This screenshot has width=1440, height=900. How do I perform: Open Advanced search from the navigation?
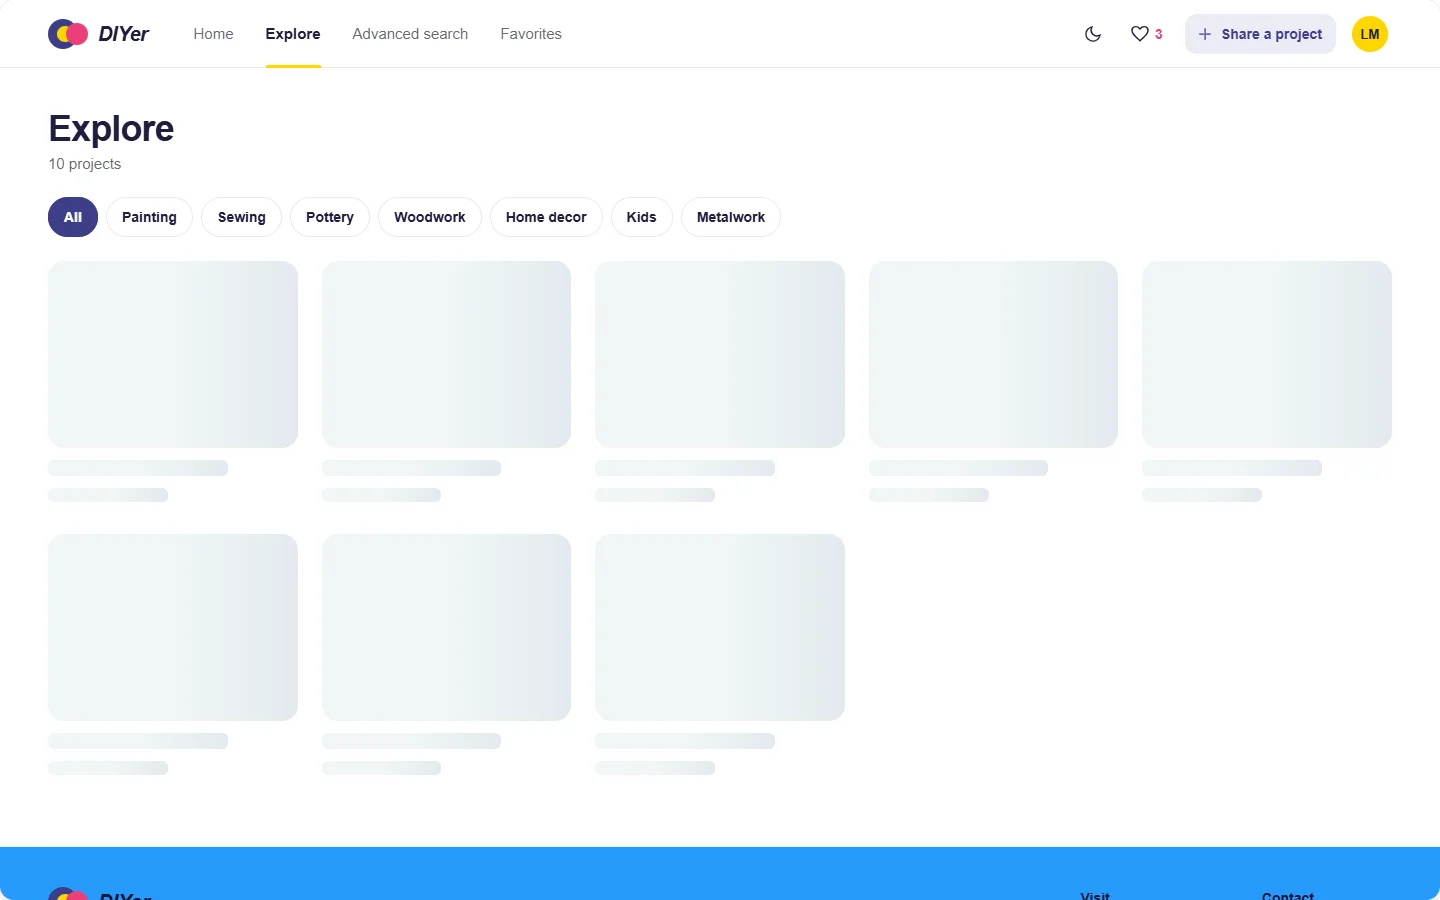coord(410,34)
